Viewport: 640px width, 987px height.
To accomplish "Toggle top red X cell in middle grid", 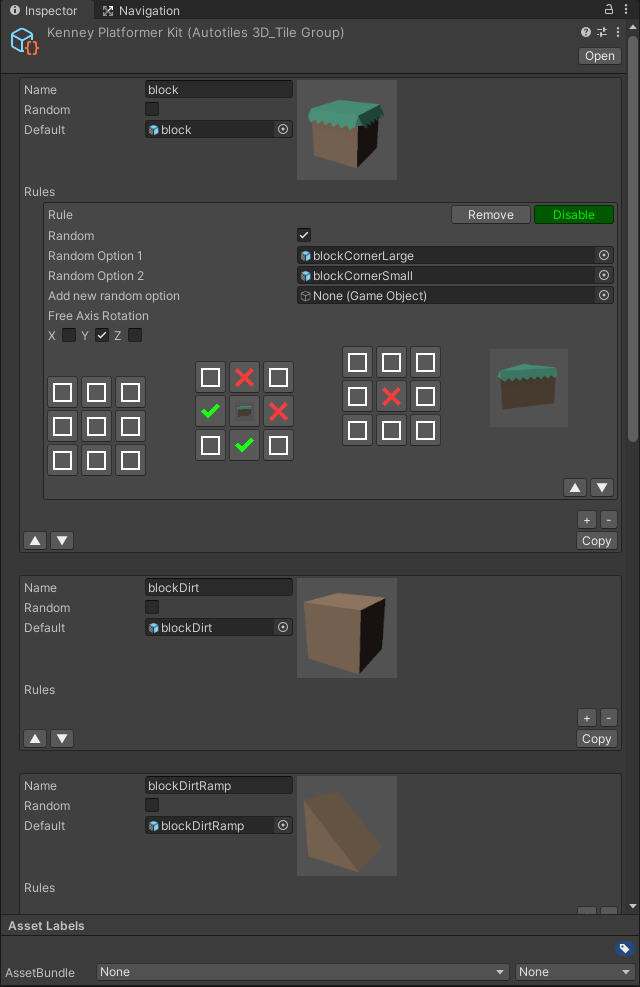I will click(x=244, y=377).
